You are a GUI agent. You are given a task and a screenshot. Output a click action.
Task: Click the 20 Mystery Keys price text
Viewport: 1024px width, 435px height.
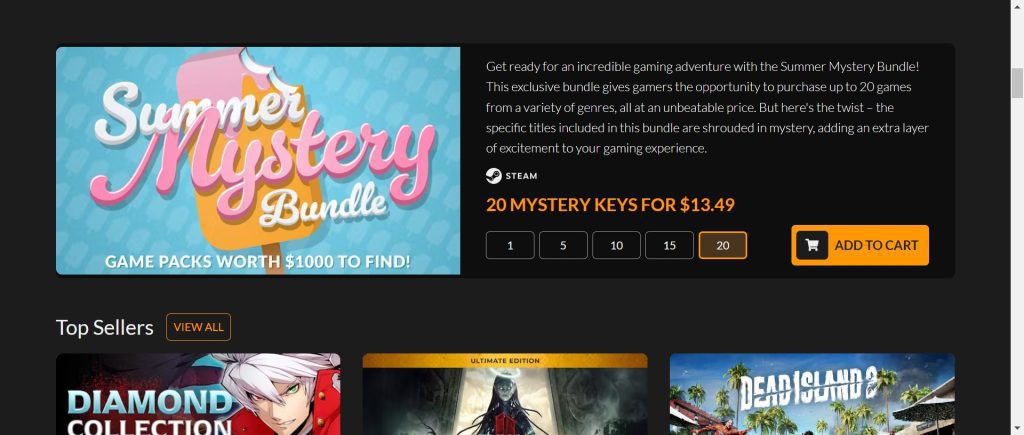[610, 204]
